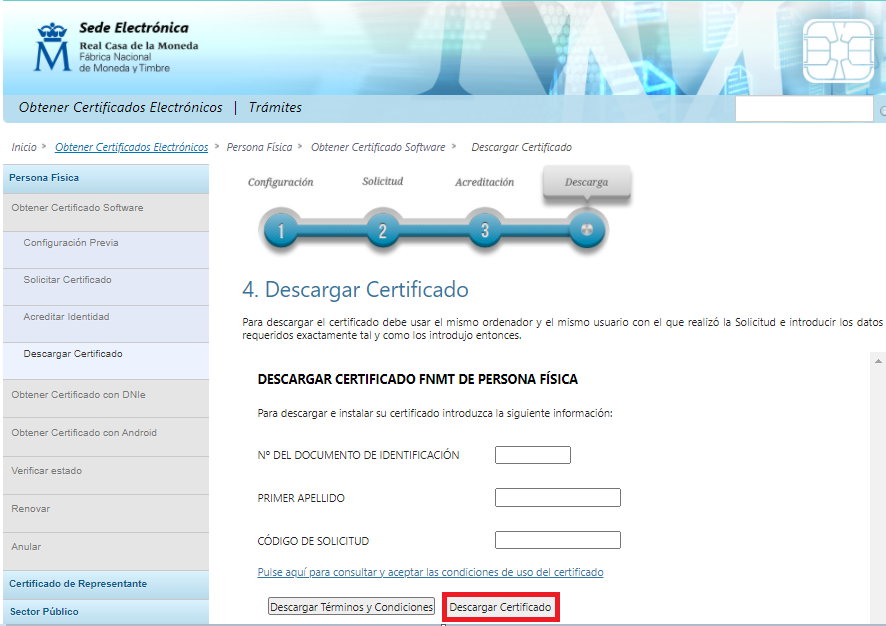The width and height of the screenshot is (886, 626).
Task: Click Persona Física breadcrumb
Action: (259, 147)
